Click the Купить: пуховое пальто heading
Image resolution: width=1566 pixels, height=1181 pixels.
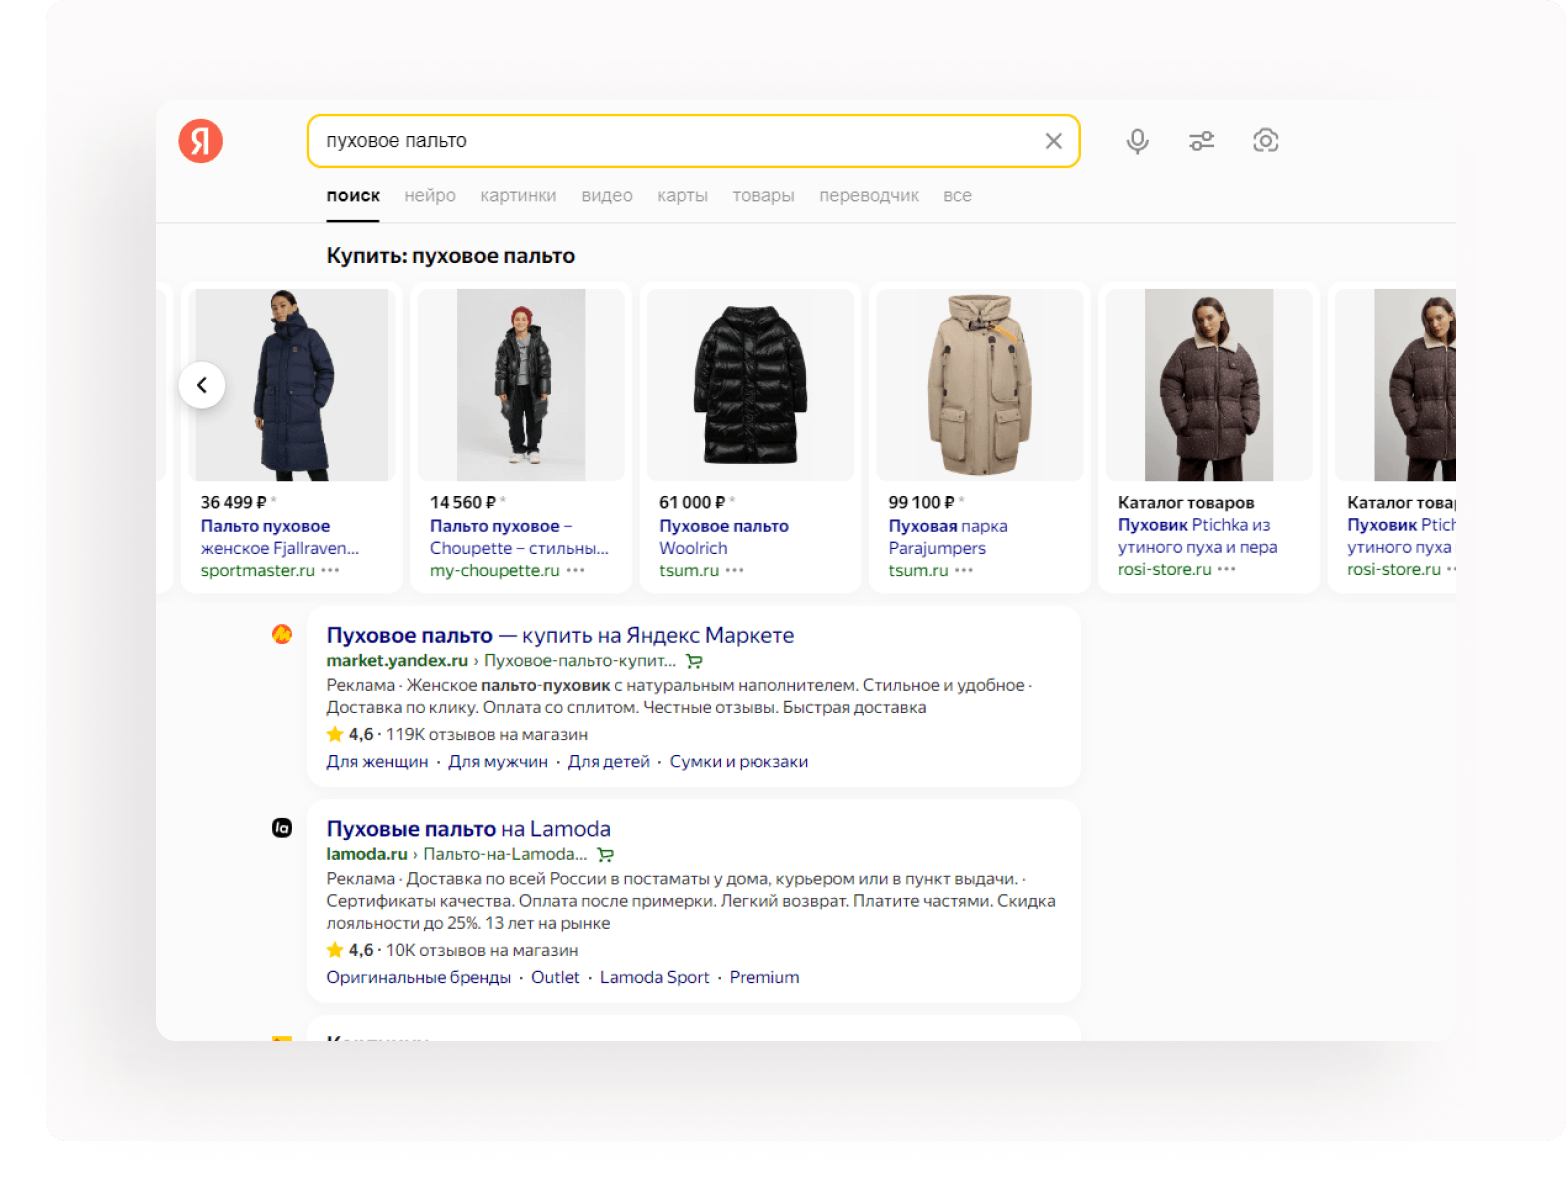click(451, 256)
